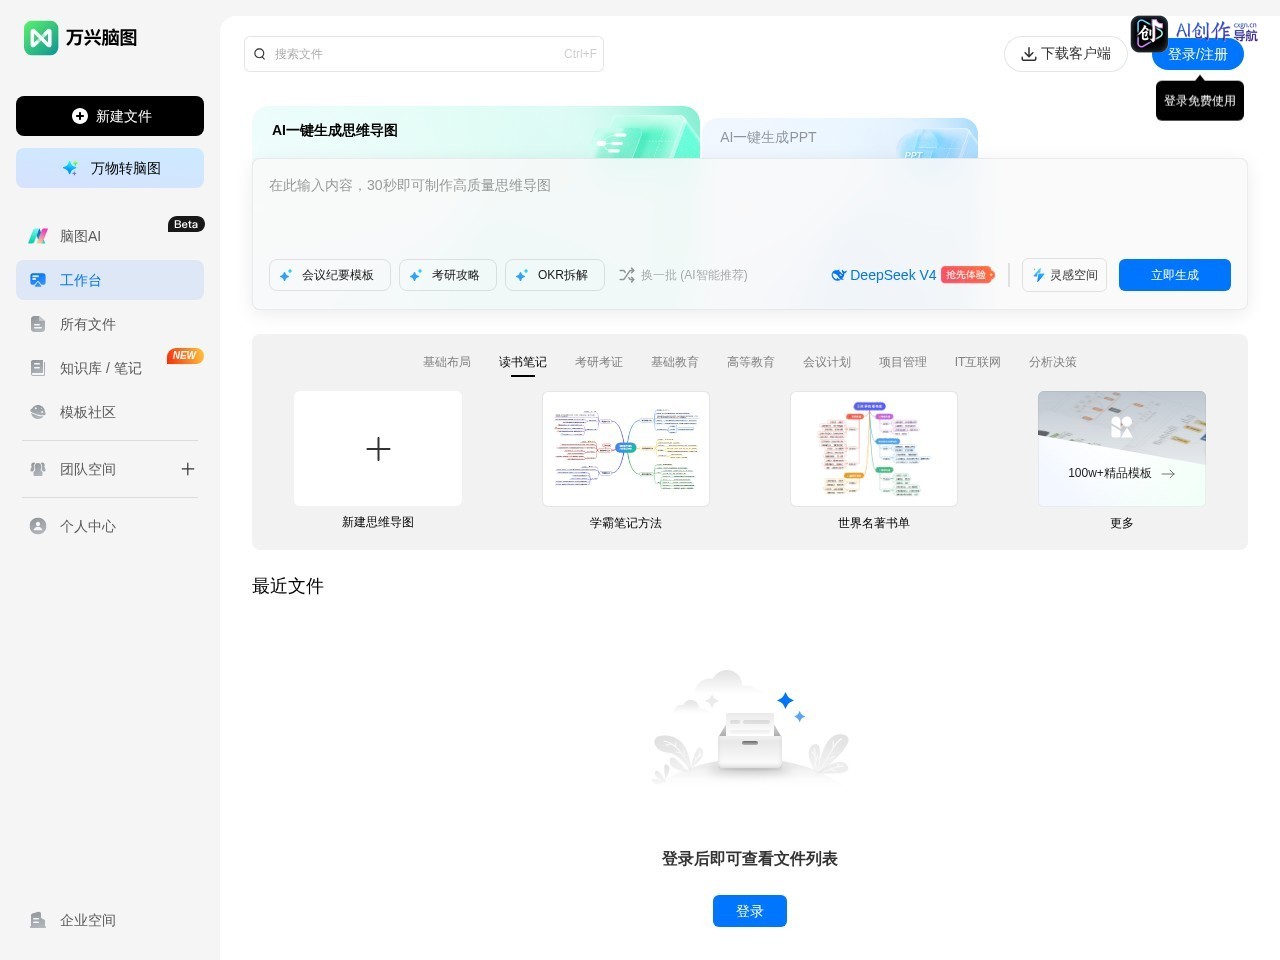Click the blue 登录 button under empty list

click(750, 911)
